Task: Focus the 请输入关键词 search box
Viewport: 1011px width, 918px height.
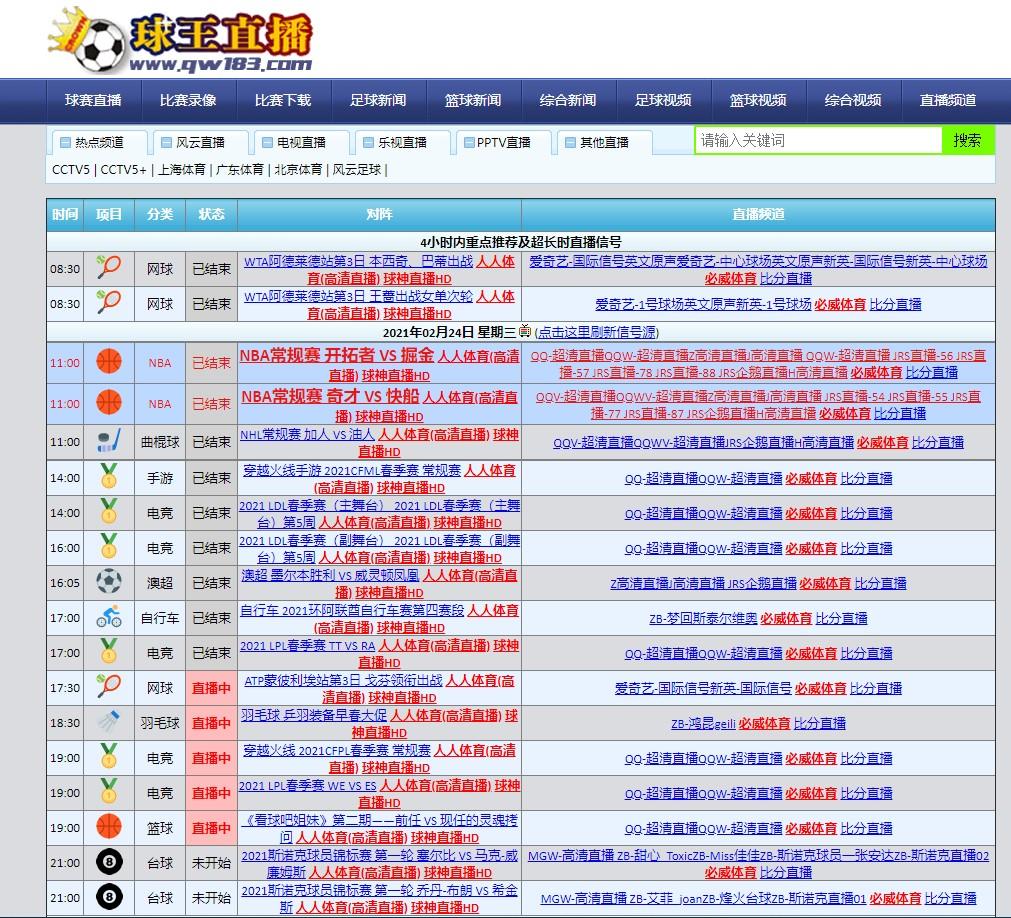Action: tap(818, 140)
